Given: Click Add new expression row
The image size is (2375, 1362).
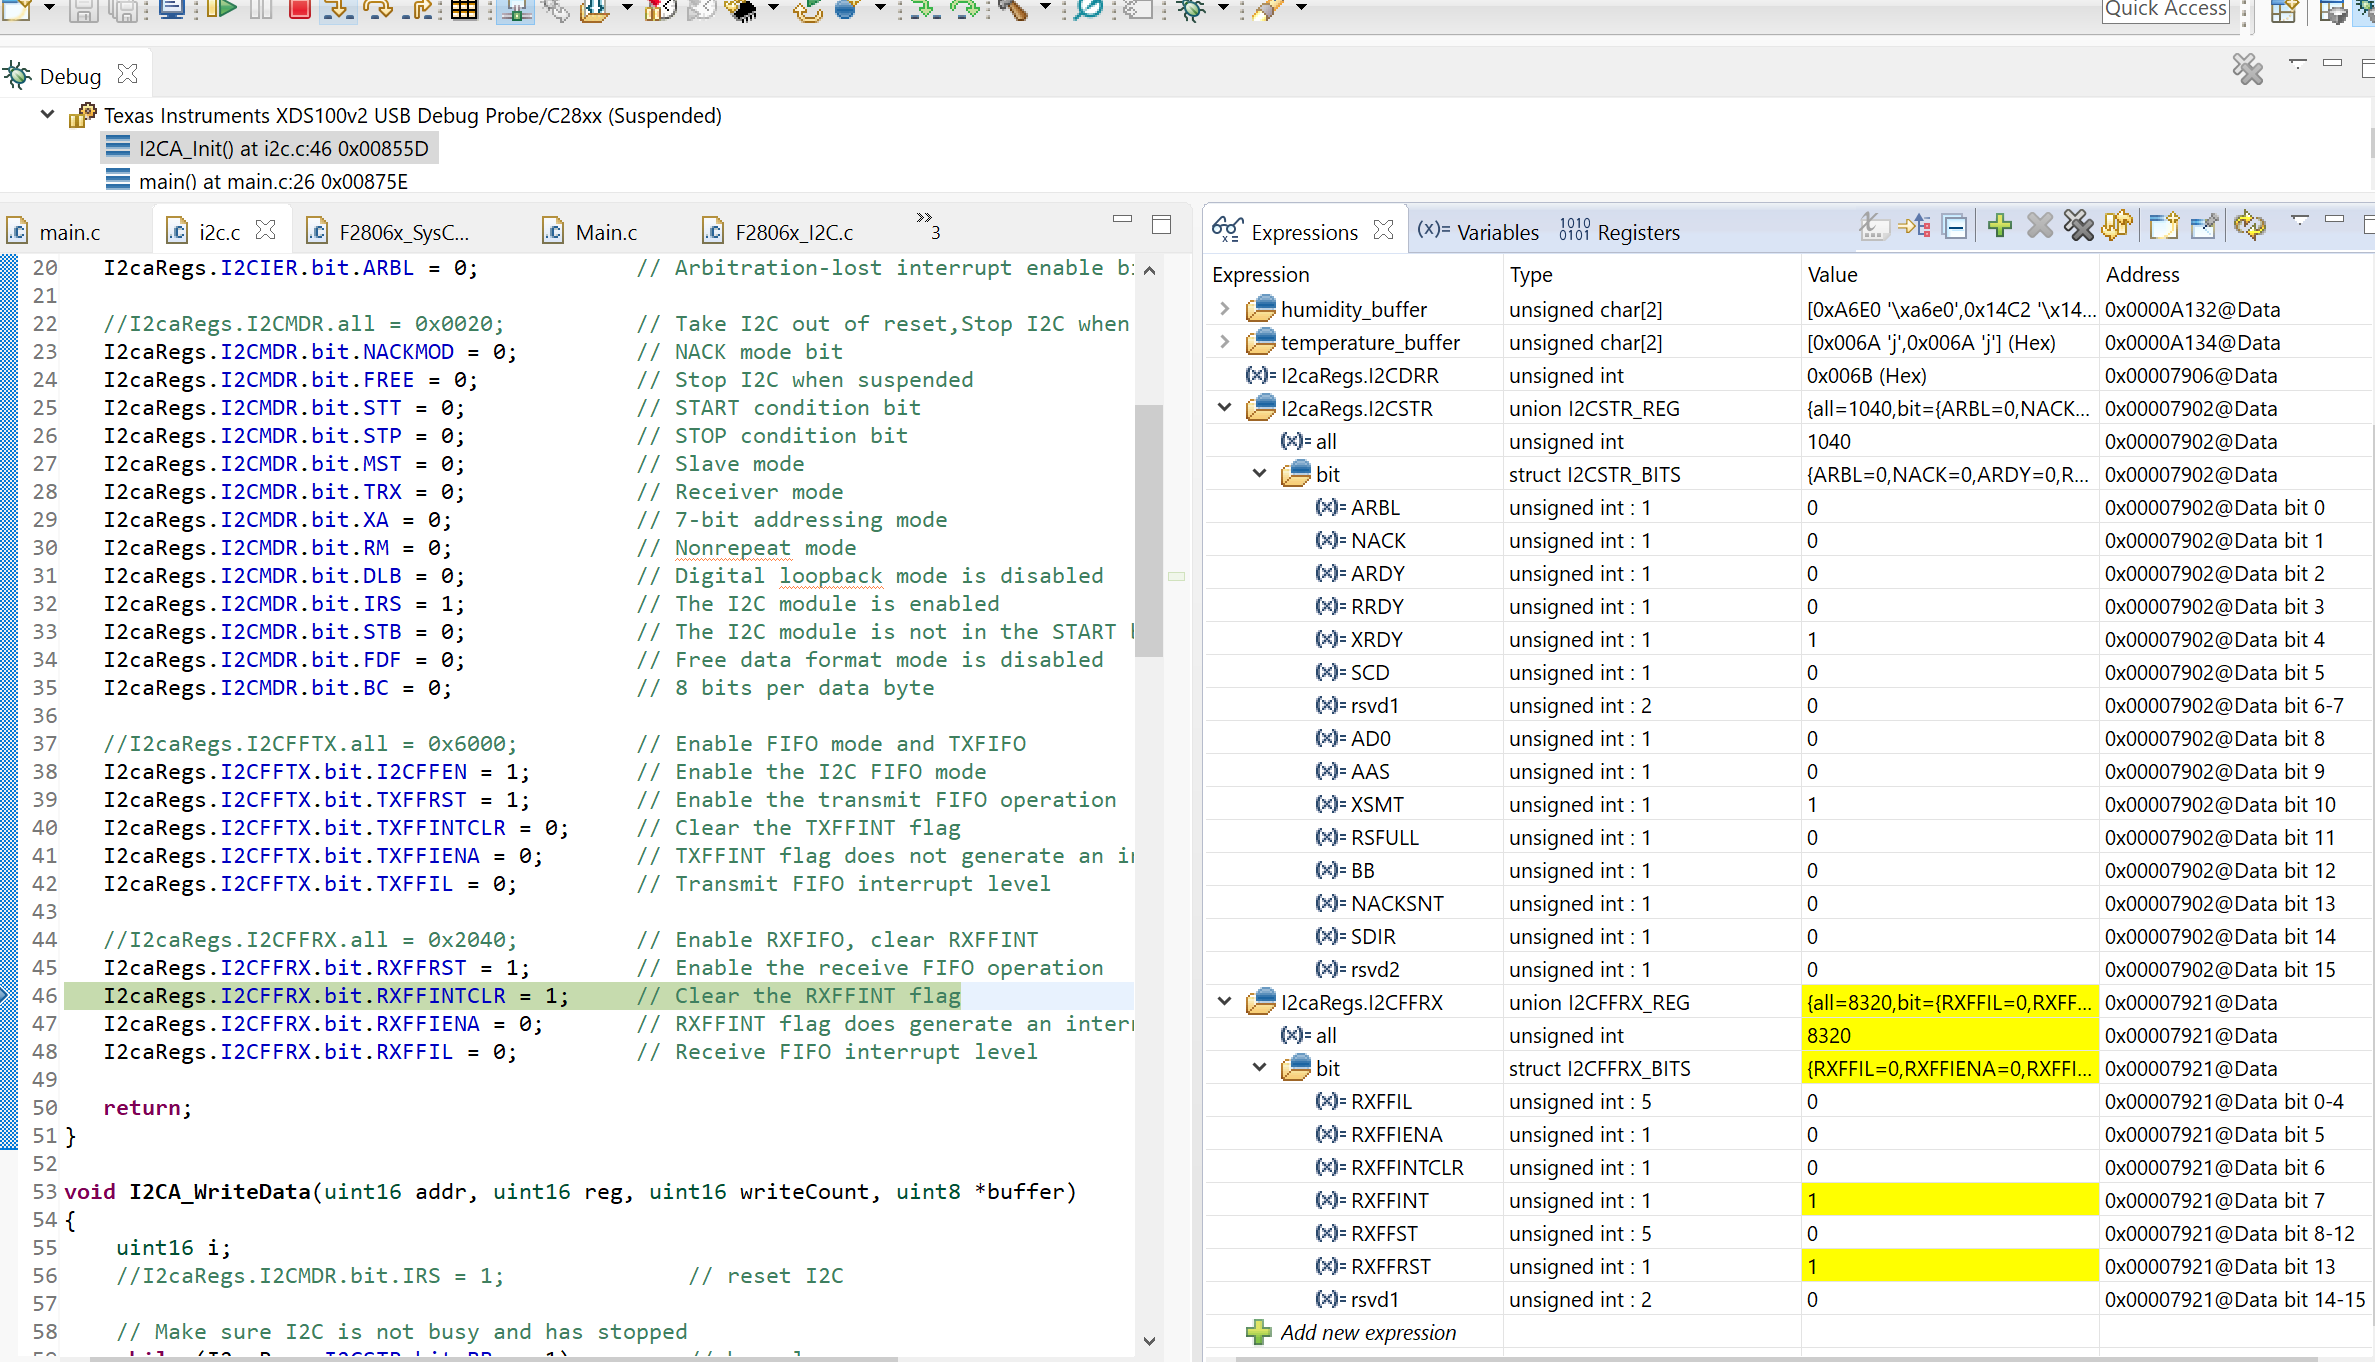Looking at the screenshot, I should (x=1351, y=1332).
